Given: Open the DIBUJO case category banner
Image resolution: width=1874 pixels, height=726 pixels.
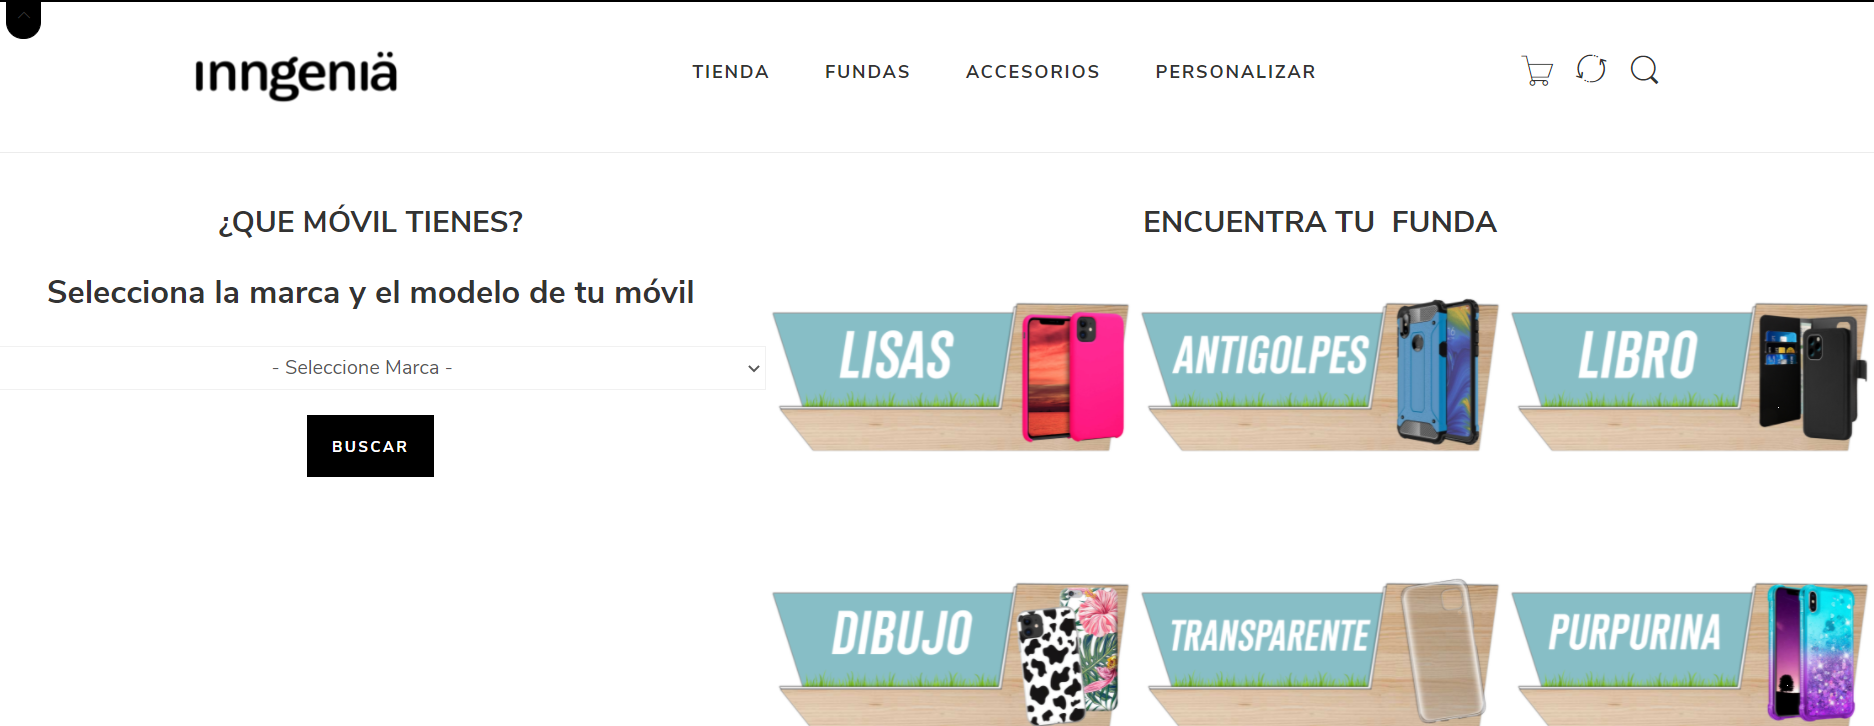Looking at the screenshot, I should point(950,654).
